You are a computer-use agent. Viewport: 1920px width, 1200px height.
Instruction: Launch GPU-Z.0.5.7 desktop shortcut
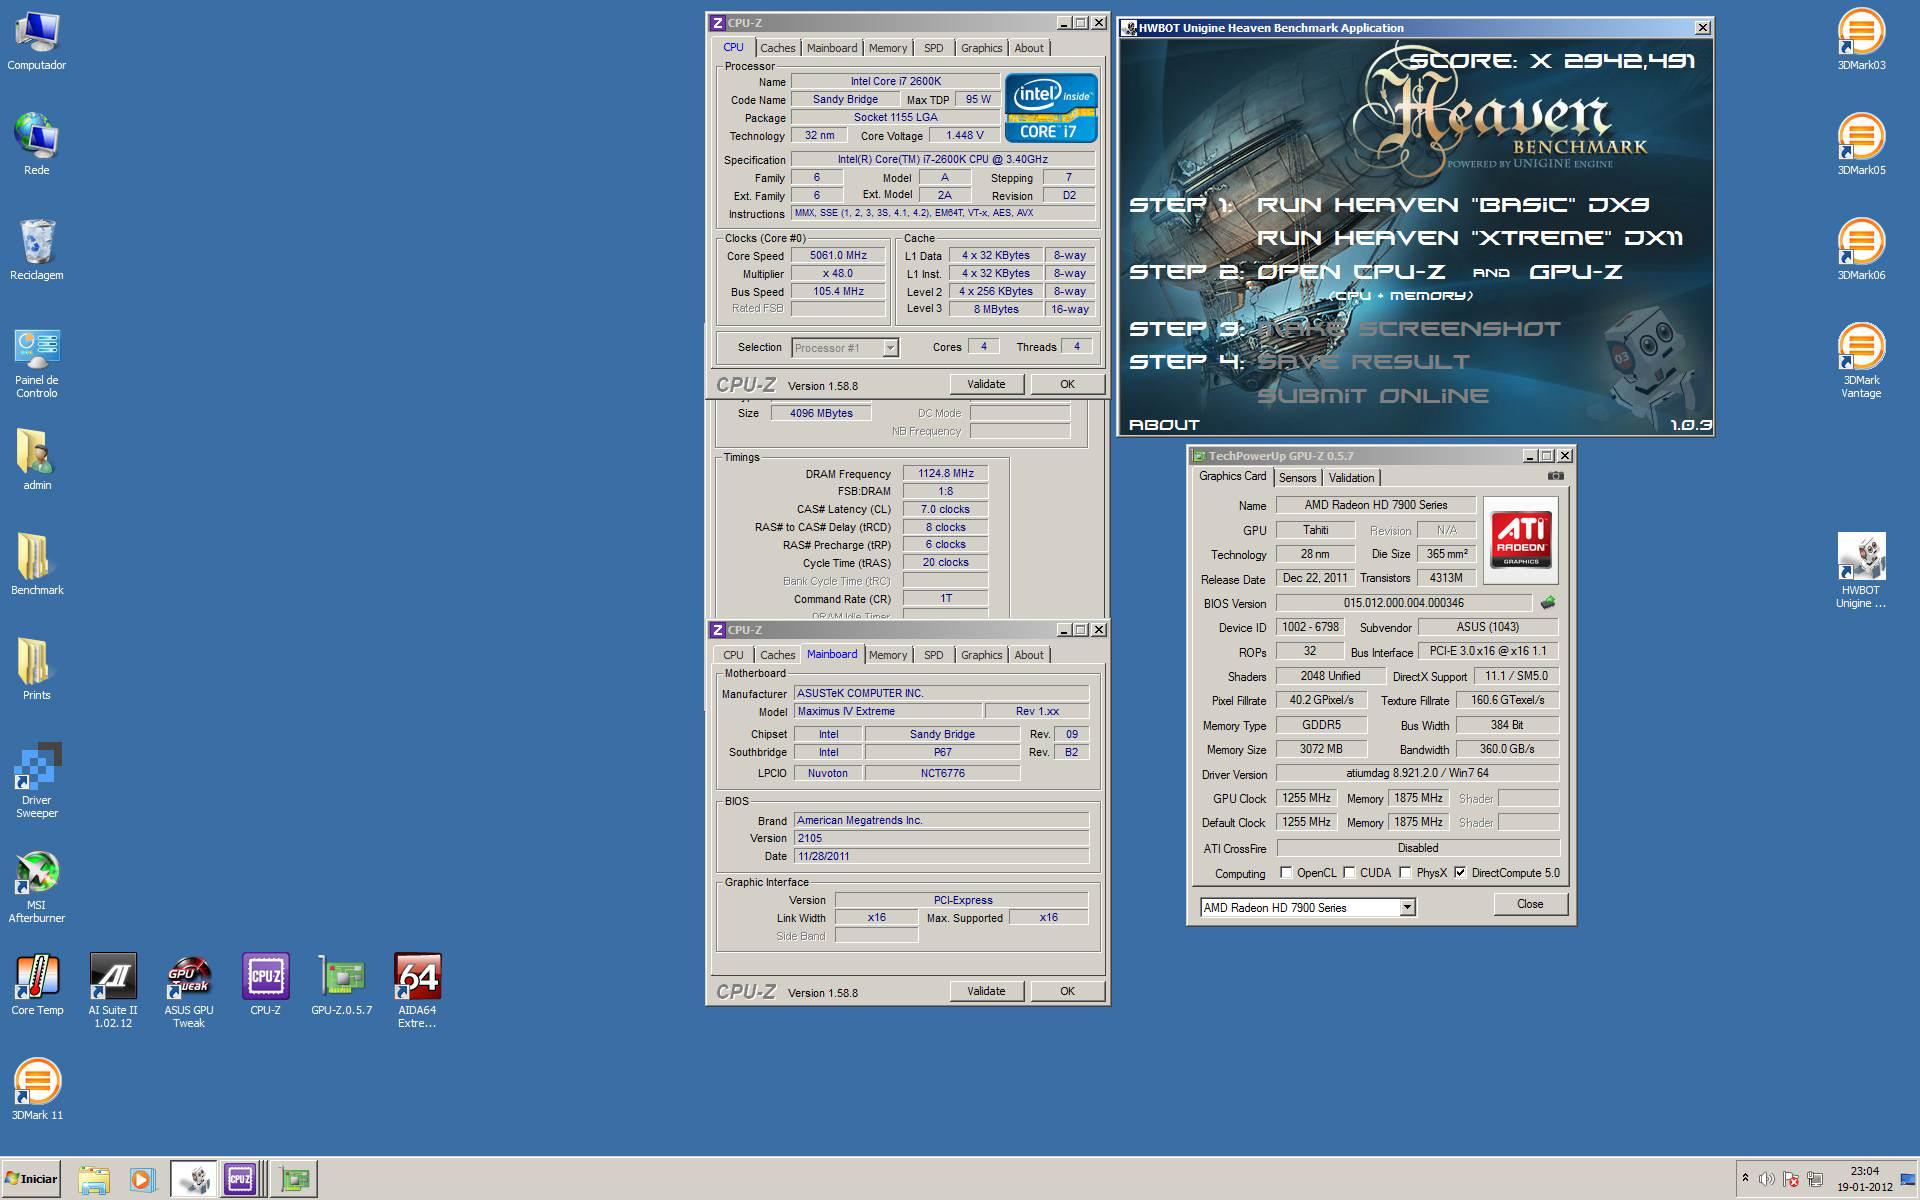click(x=341, y=986)
